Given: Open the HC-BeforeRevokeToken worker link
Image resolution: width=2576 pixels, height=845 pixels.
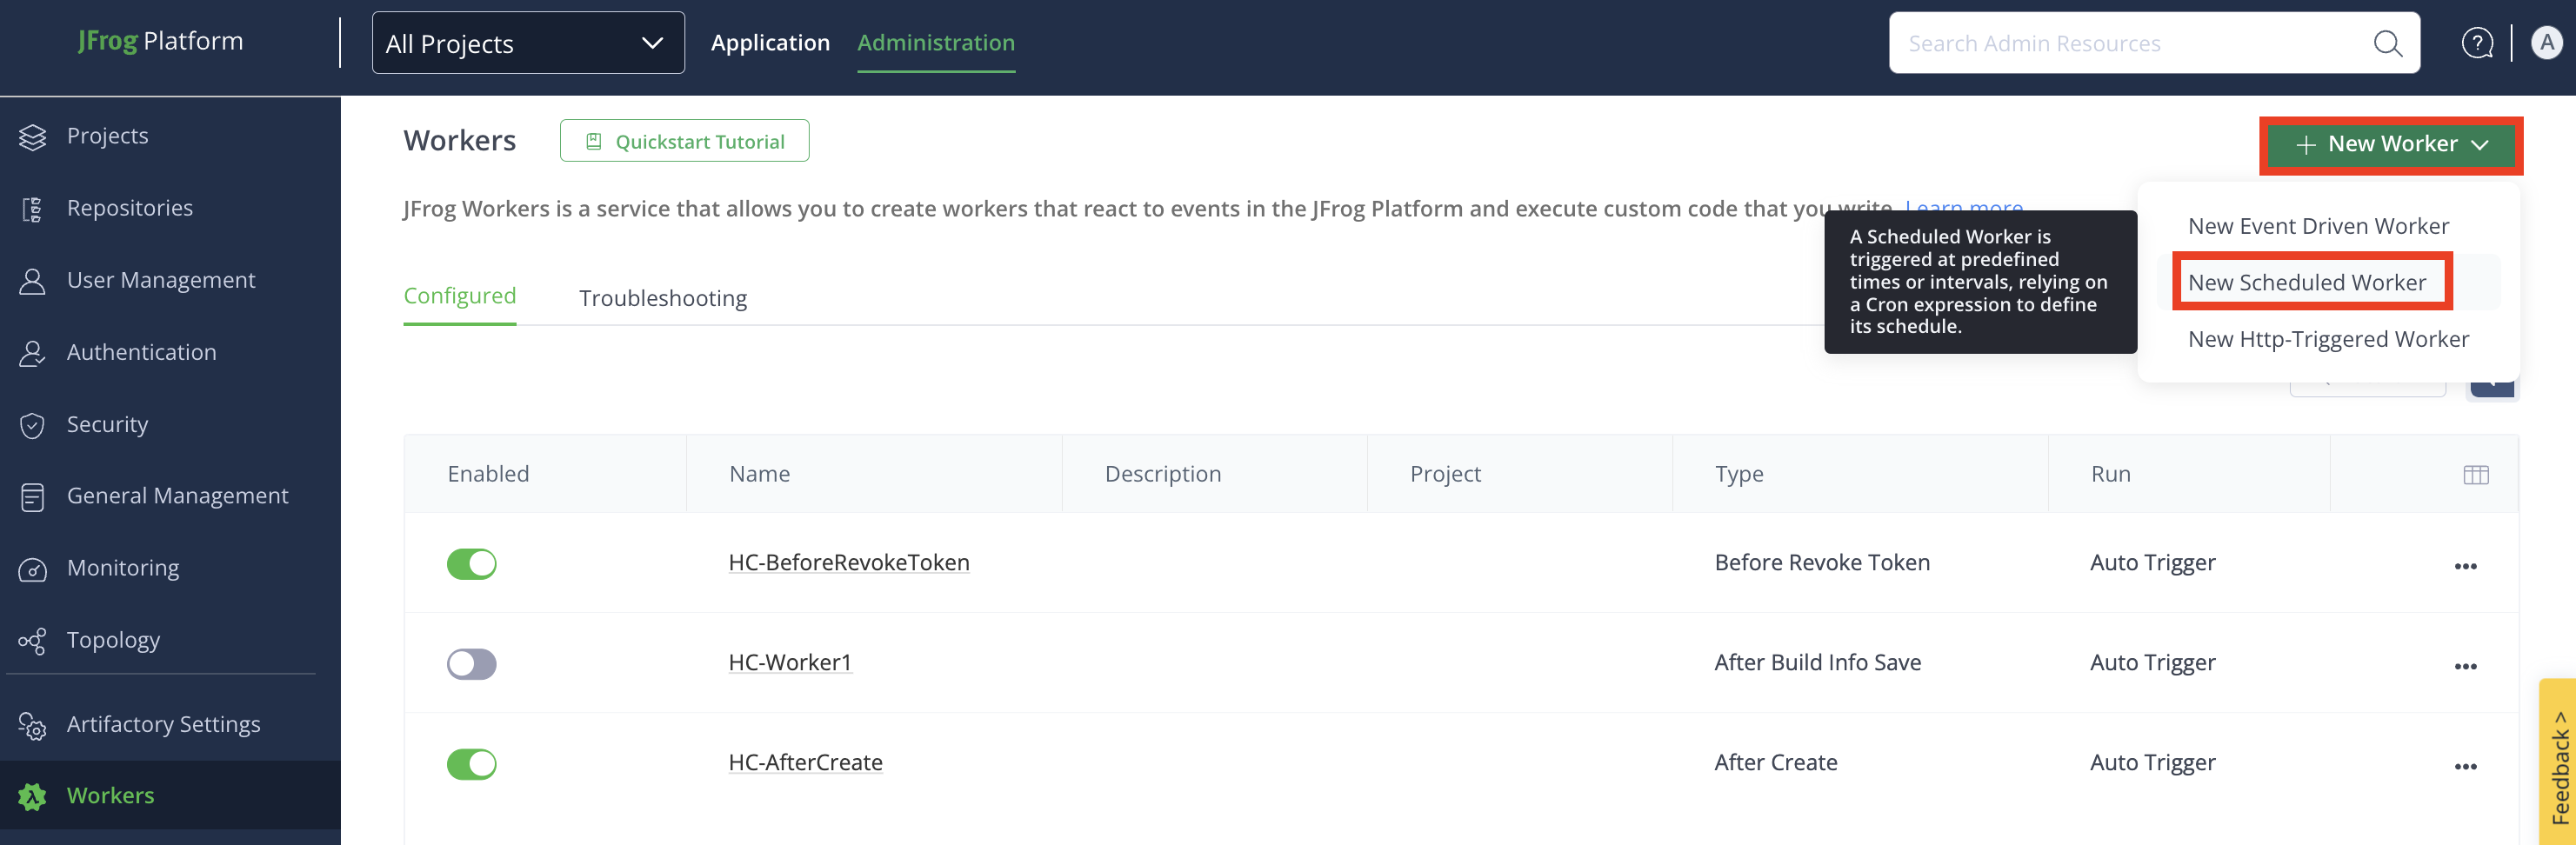Looking at the screenshot, I should coord(848,563).
